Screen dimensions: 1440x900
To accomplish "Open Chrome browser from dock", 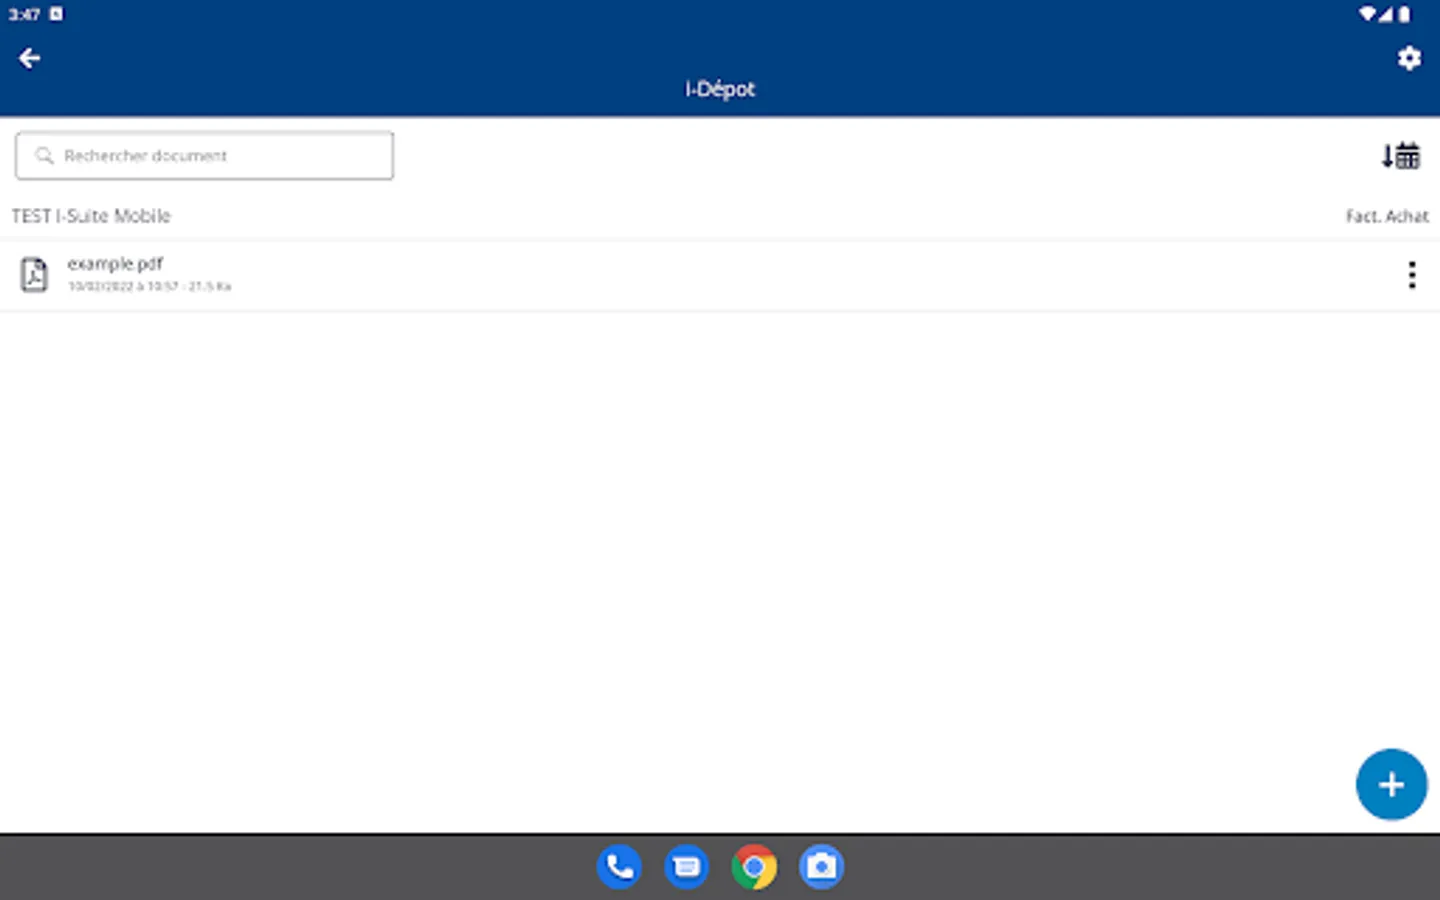I will 754,867.
